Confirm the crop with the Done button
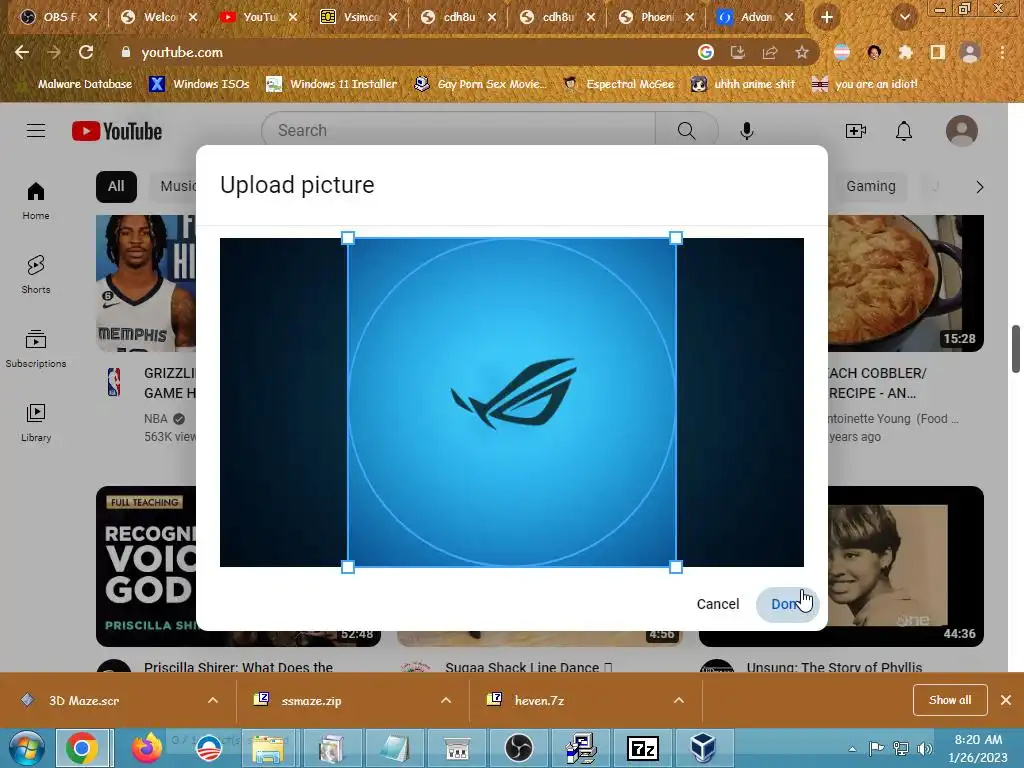 [788, 604]
